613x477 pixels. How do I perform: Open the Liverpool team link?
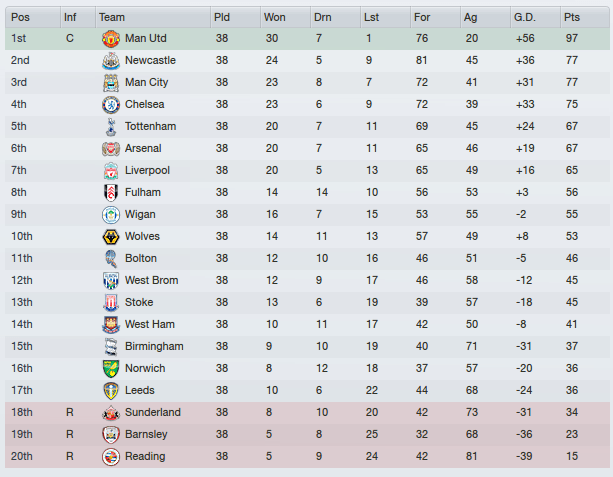147,170
